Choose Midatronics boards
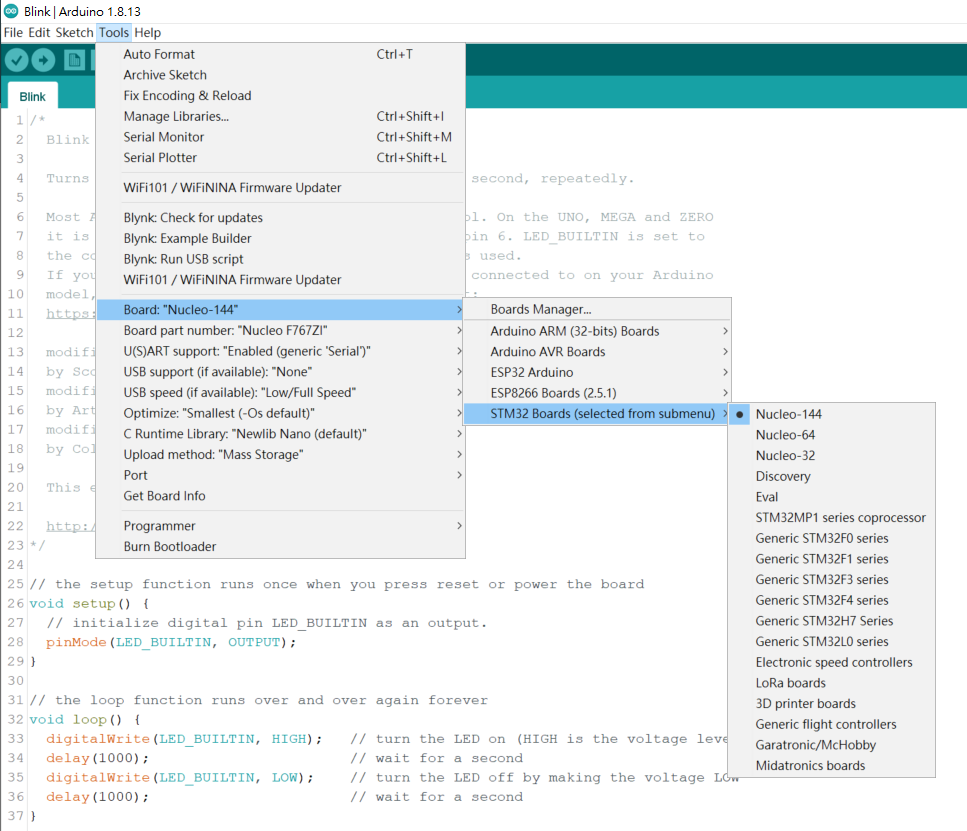The image size is (967, 831). 831,766
